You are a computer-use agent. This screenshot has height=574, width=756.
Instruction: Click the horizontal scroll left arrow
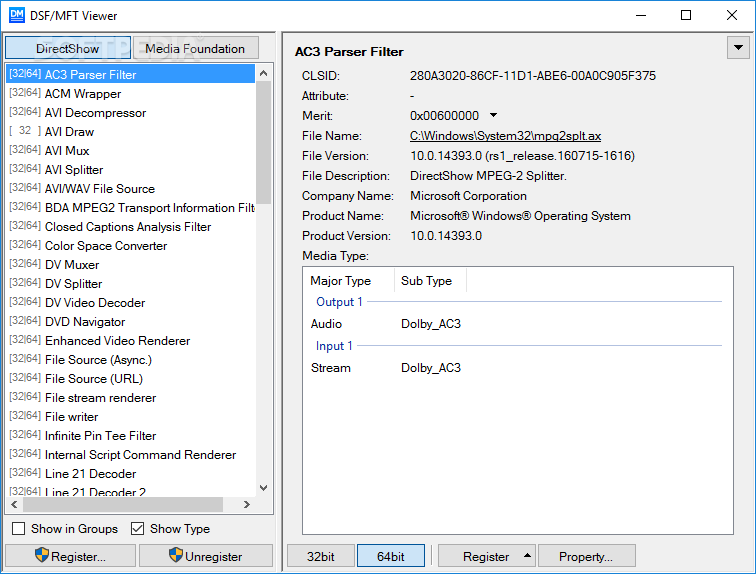pos(14,505)
